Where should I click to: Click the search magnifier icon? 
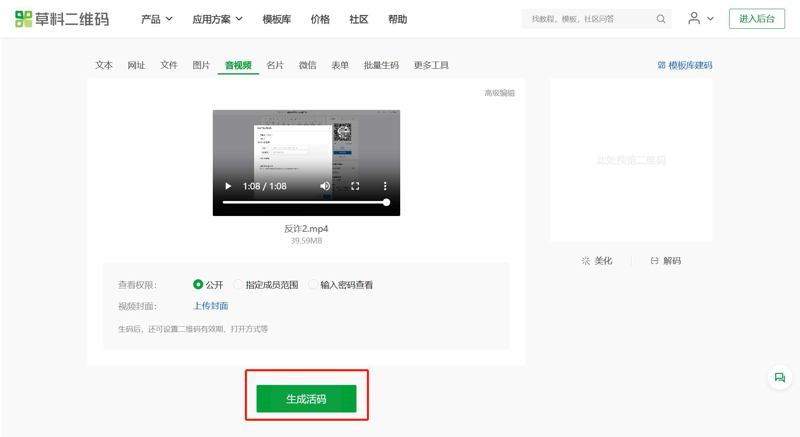click(661, 19)
